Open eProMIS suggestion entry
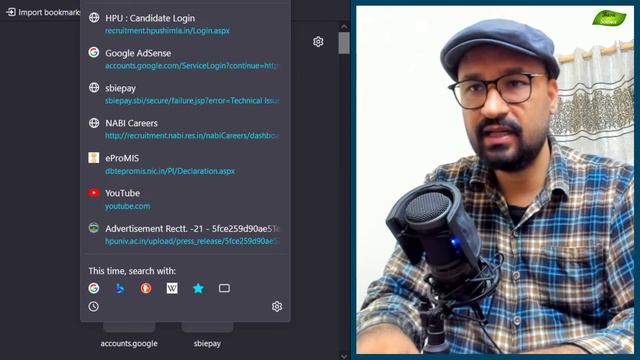The image size is (640, 360). point(185,164)
